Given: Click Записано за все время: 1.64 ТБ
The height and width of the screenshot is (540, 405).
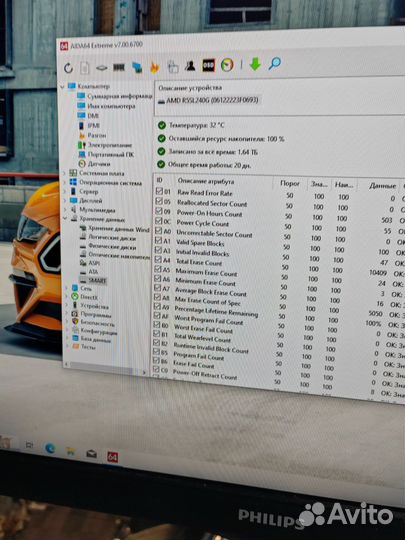Looking at the screenshot, I should point(213,152).
